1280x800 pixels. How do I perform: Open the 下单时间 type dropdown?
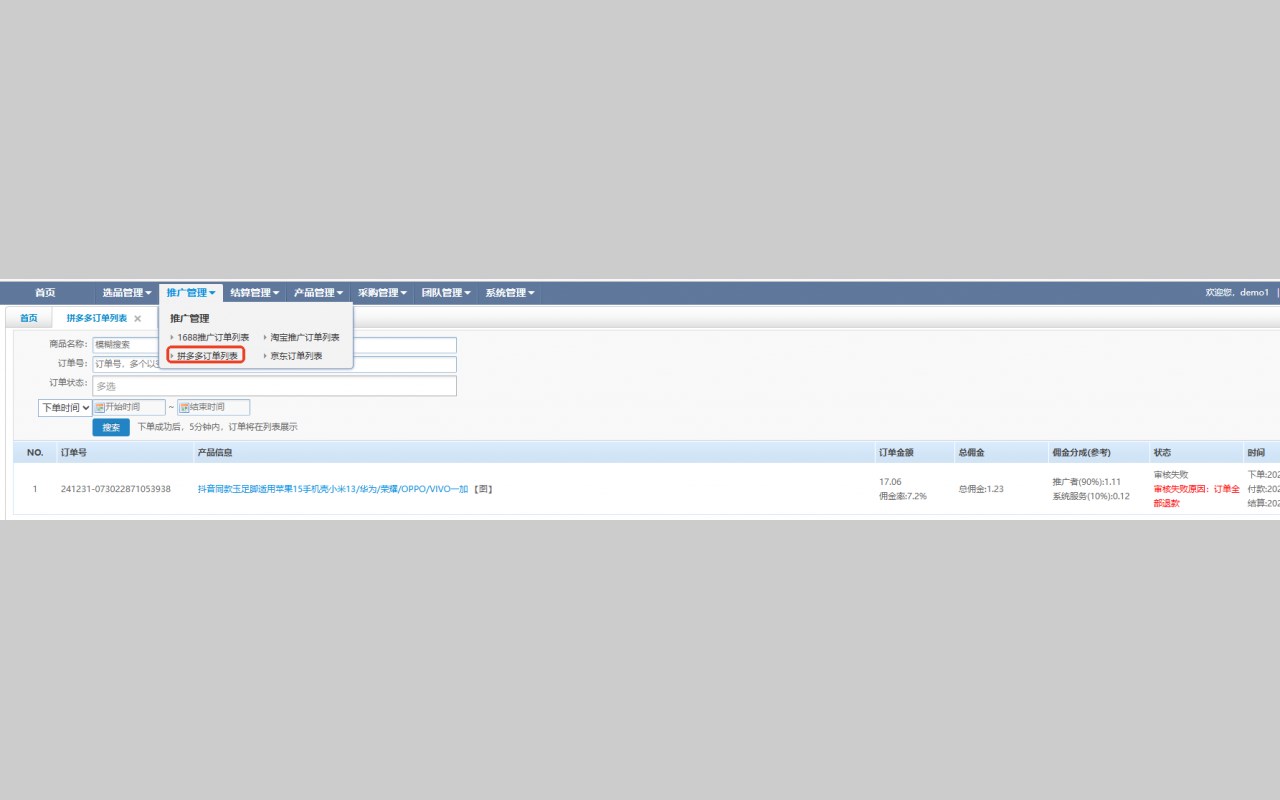click(65, 408)
